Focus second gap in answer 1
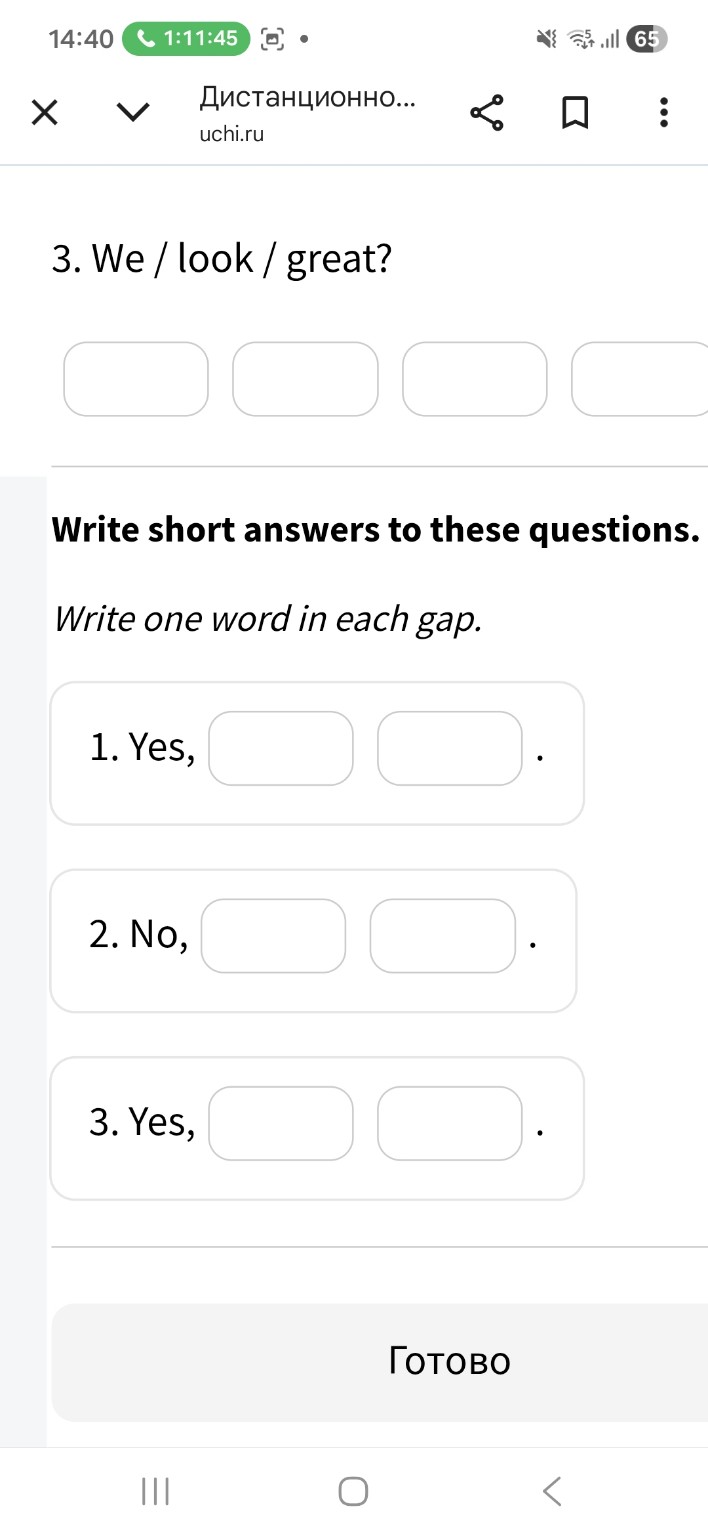 pyautogui.click(x=450, y=748)
